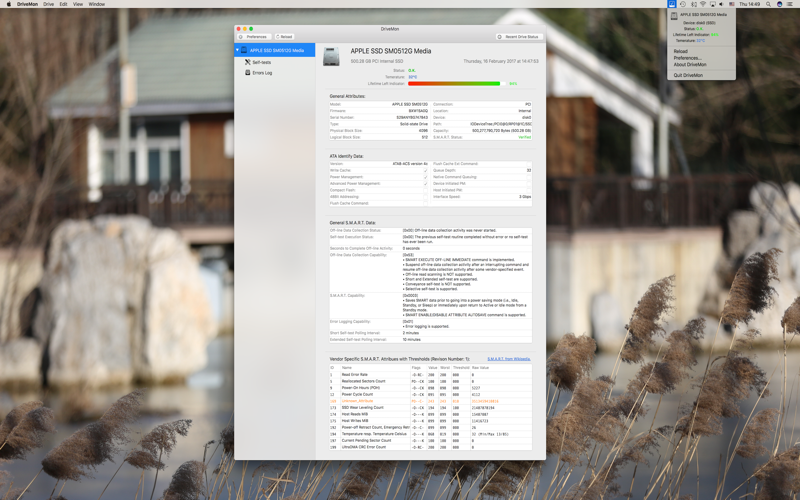
Task: Click the Interface Speed 3 Gbps value
Action: click(x=525, y=197)
